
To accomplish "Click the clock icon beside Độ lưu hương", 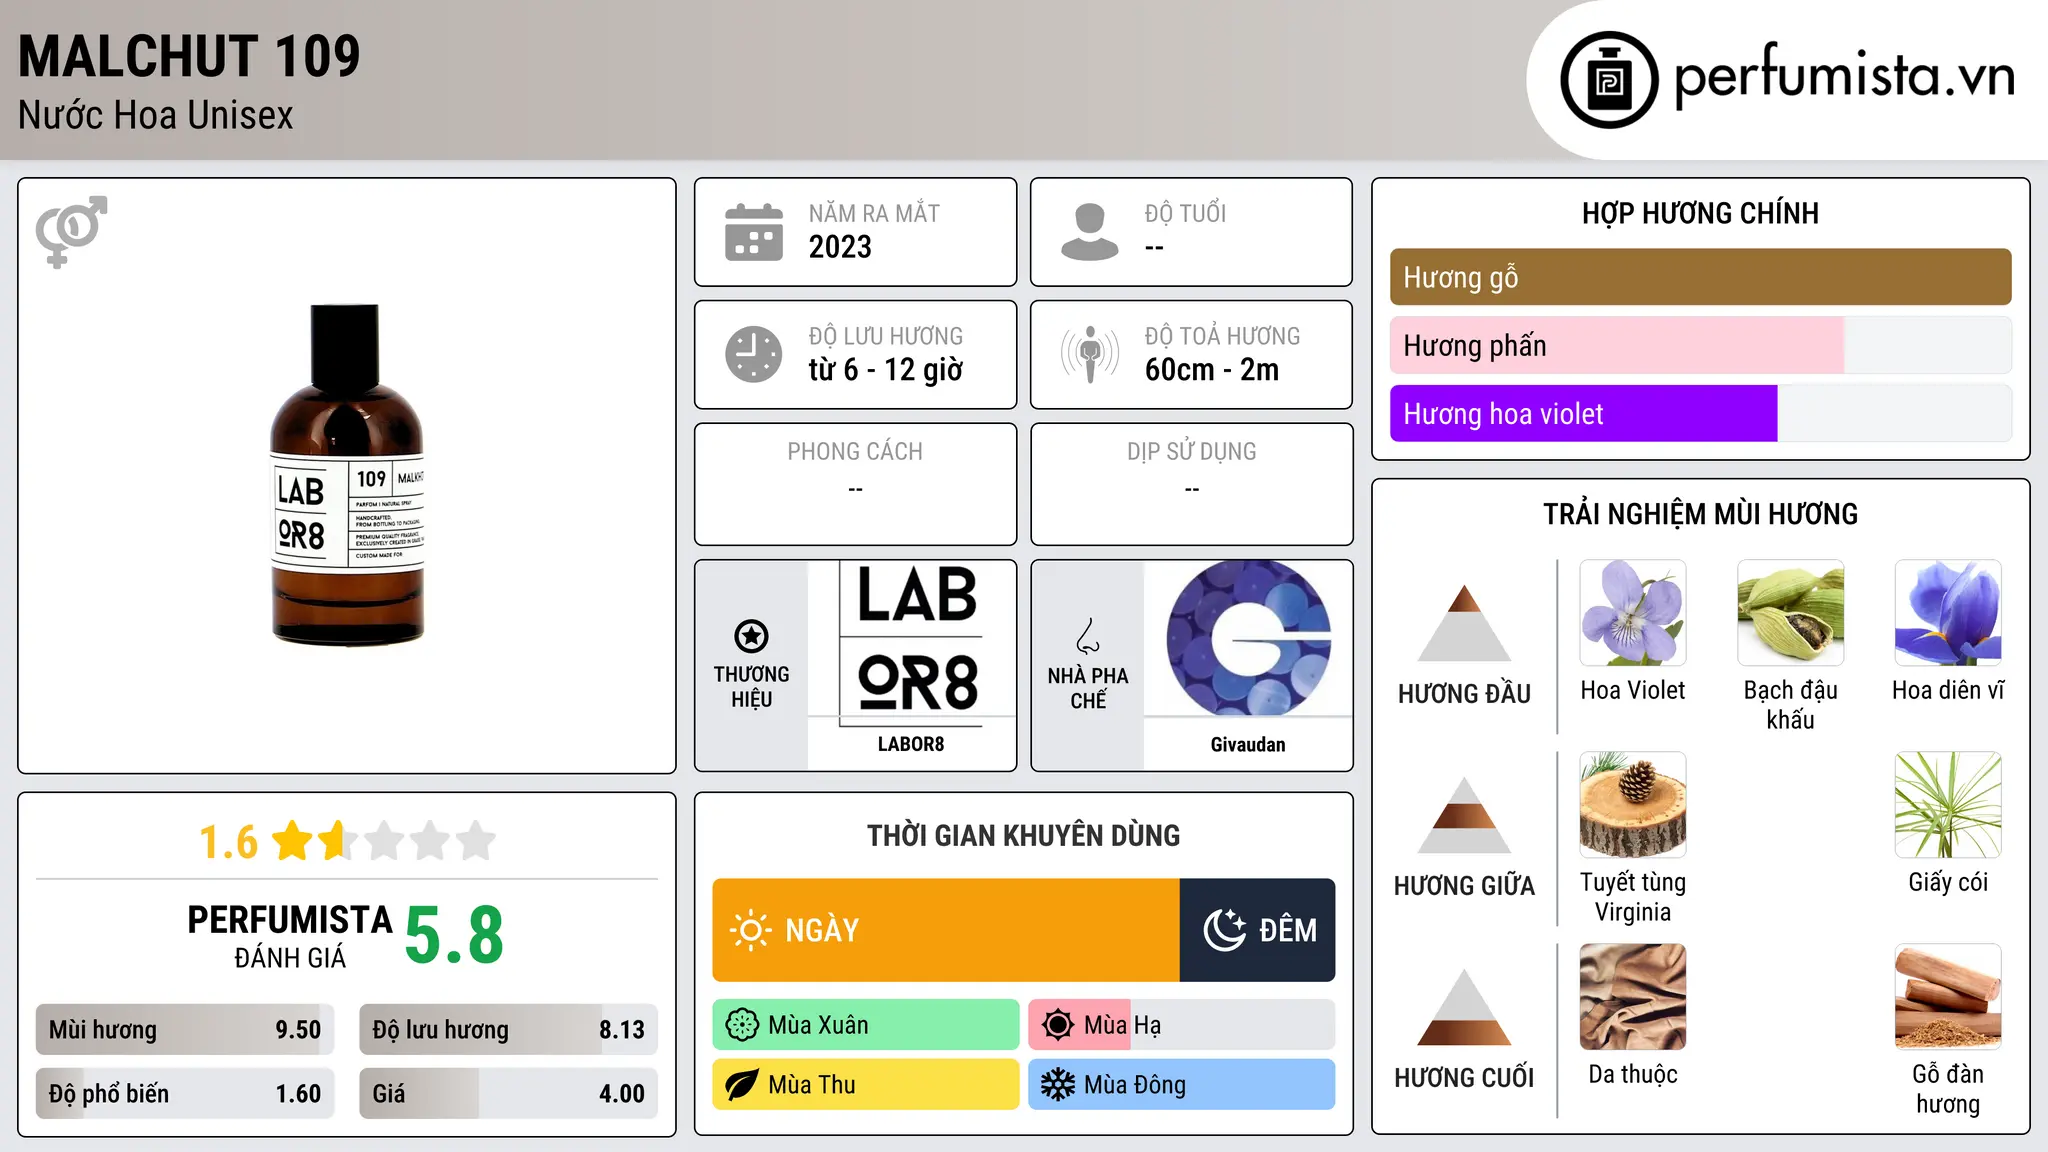I will pos(754,354).
